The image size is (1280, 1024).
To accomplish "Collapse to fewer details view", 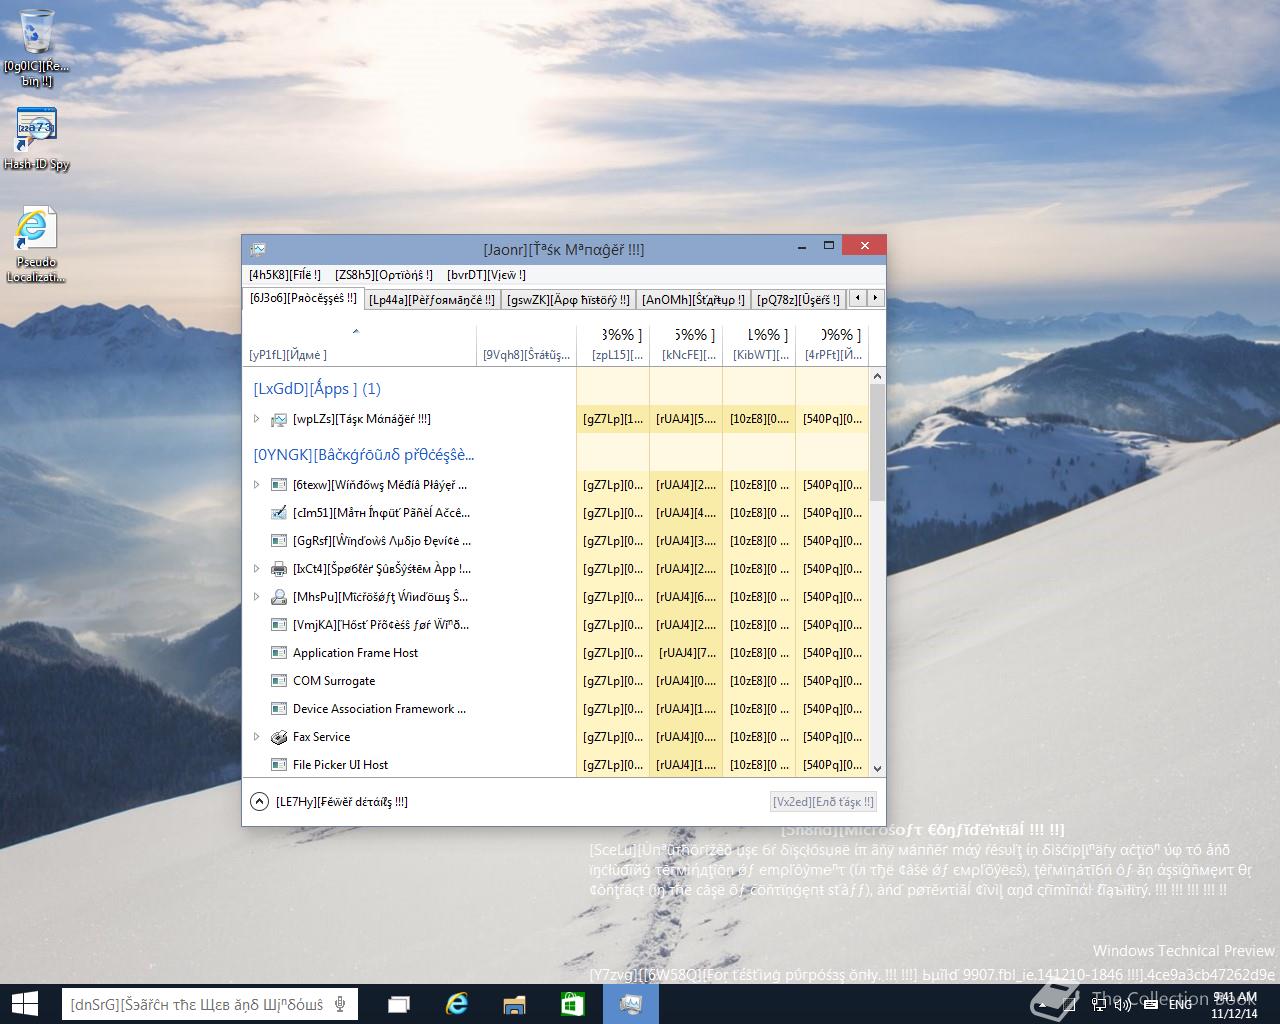I will tap(329, 802).
